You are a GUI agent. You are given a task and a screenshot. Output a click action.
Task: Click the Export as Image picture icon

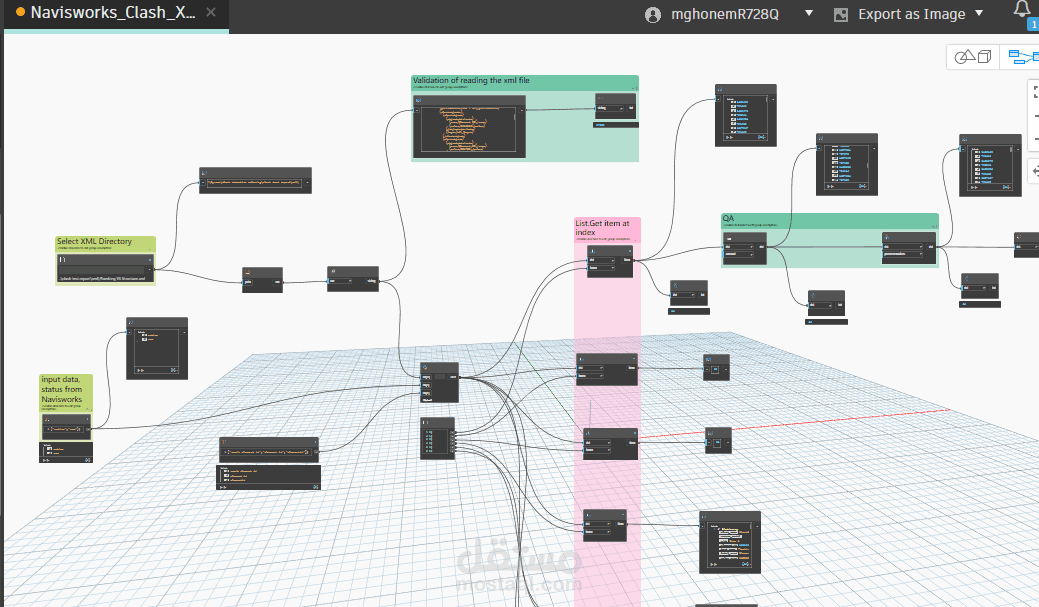pos(841,15)
